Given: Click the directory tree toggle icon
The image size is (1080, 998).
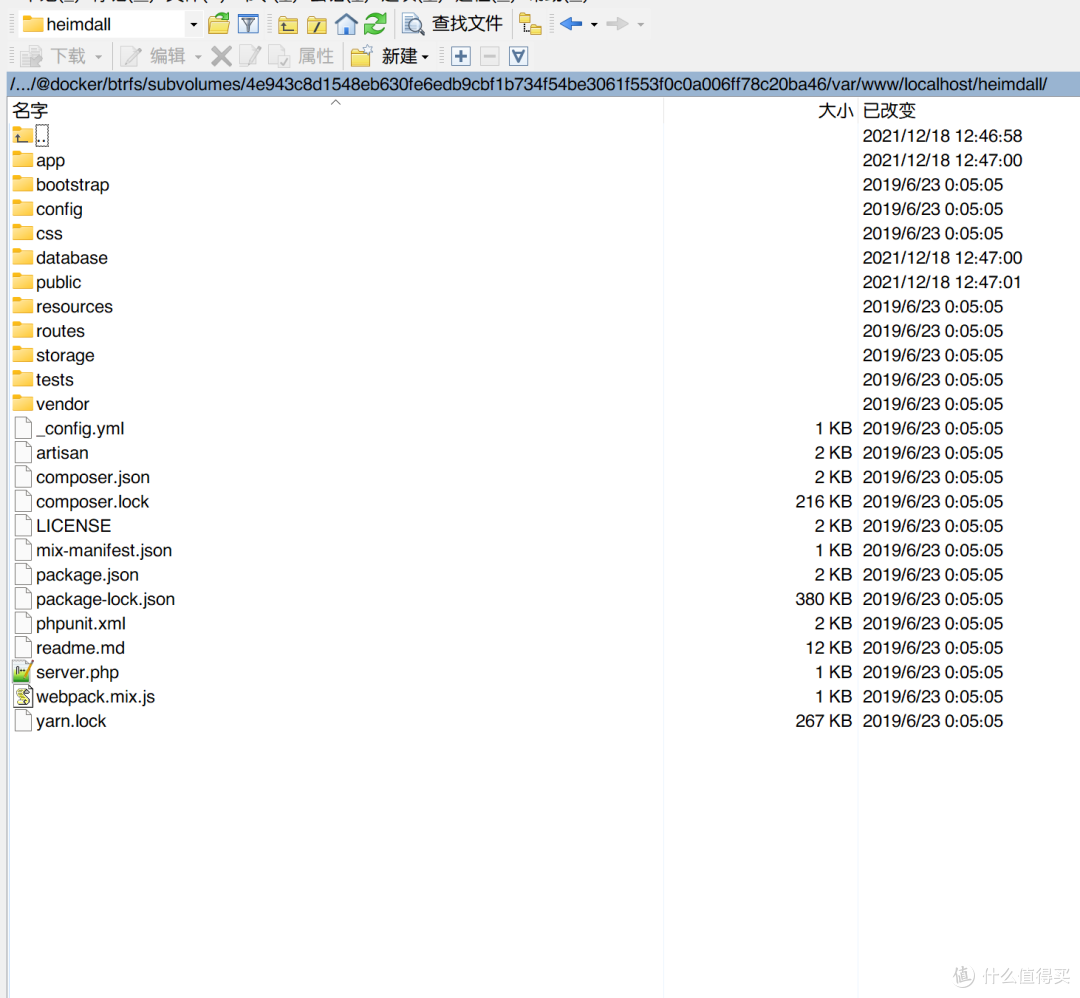Looking at the screenshot, I should pos(530,24).
